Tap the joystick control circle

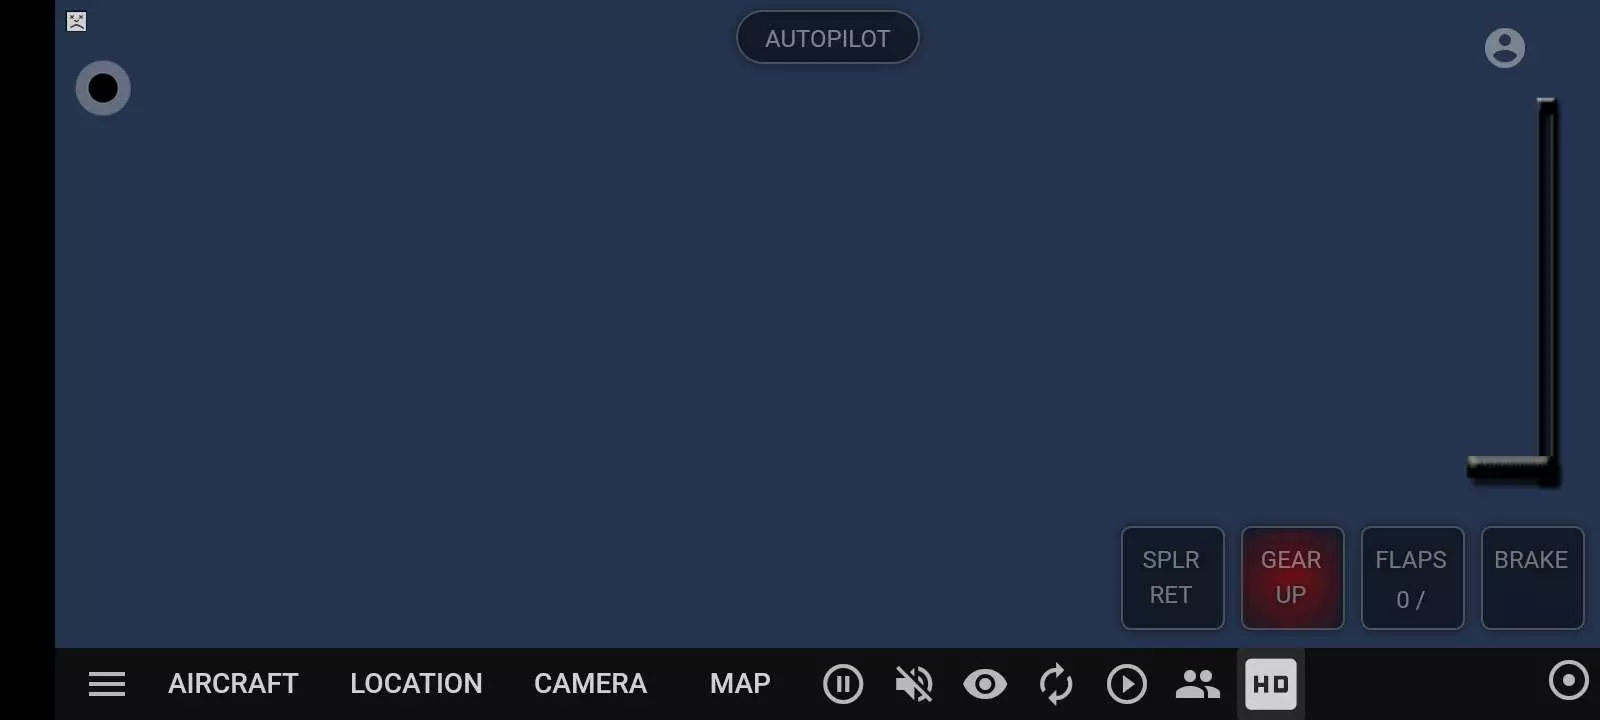pyautogui.click(x=103, y=88)
